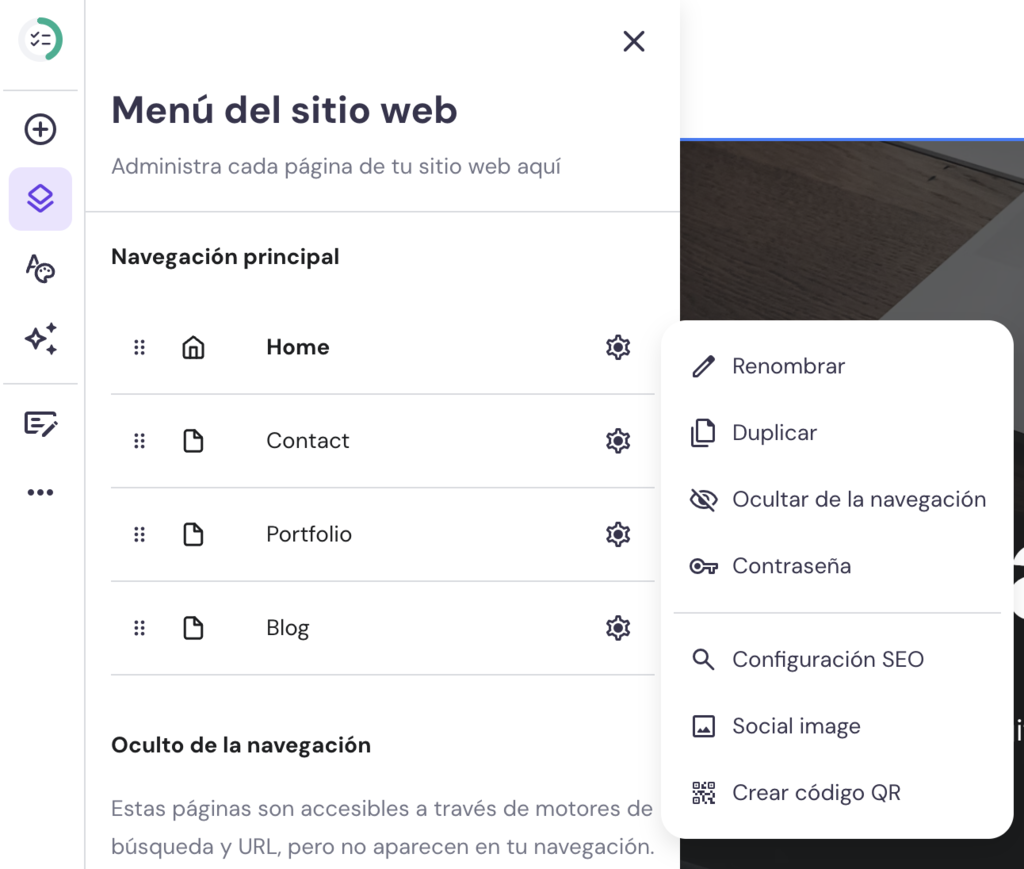Open settings gear for Blog page
1024x869 pixels.
pyautogui.click(x=618, y=627)
